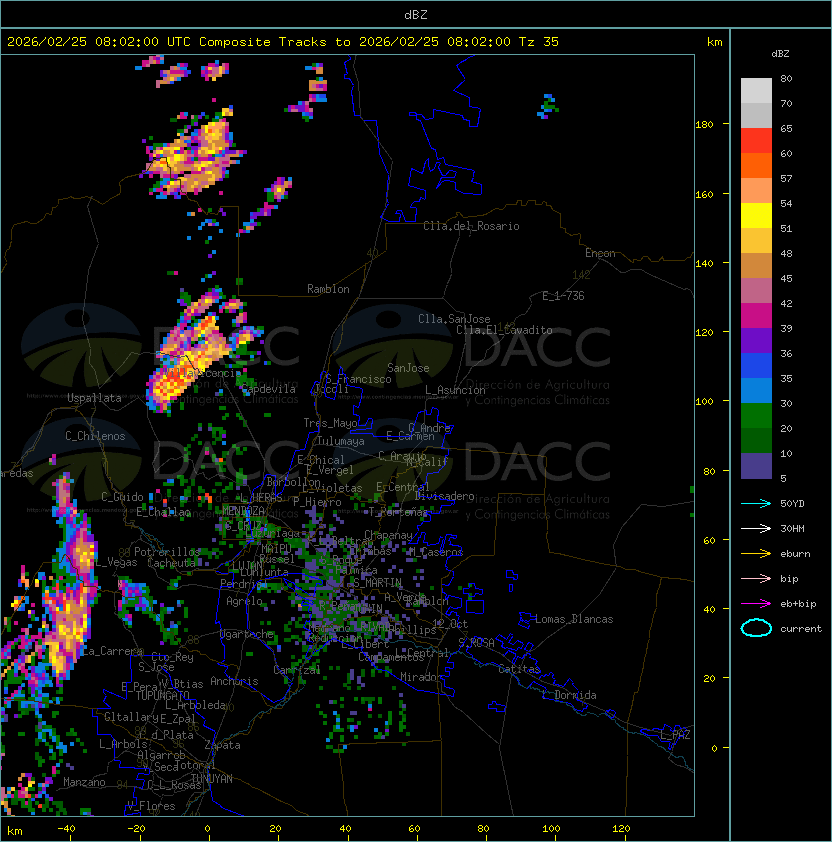Select the pink bip arrow legend icon
Image resolution: width=832 pixels, height=842 pixels.
[x=756, y=578]
